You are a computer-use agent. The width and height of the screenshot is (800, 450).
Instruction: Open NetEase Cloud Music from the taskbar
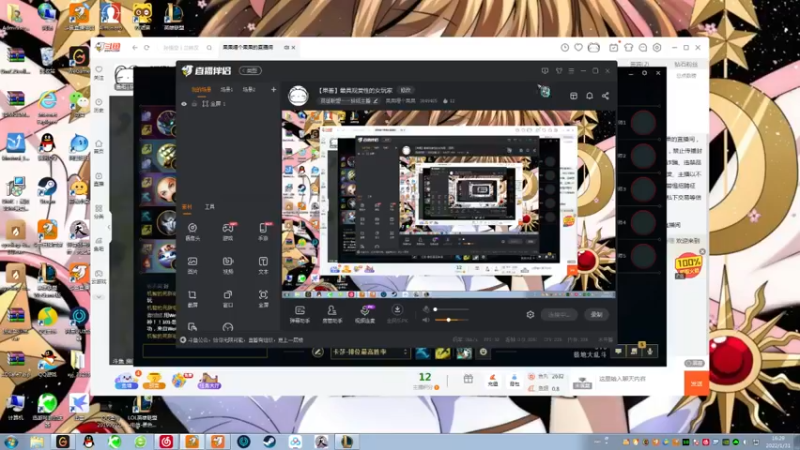click(x=166, y=441)
